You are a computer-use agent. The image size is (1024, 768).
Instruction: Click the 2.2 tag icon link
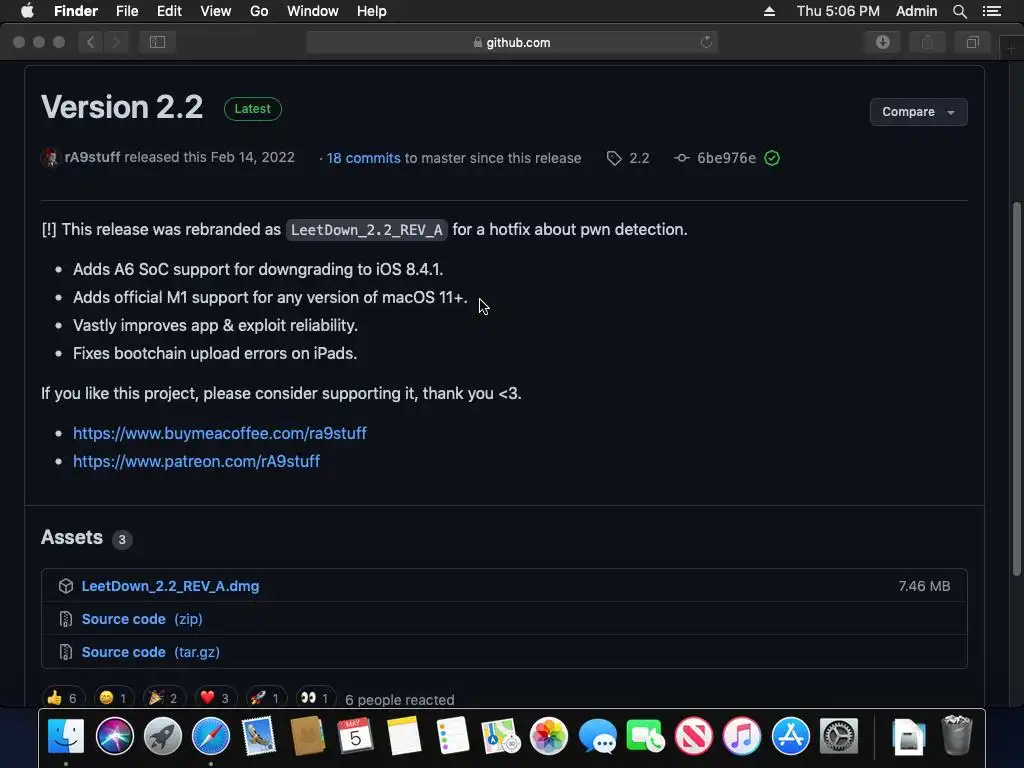coord(628,158)
